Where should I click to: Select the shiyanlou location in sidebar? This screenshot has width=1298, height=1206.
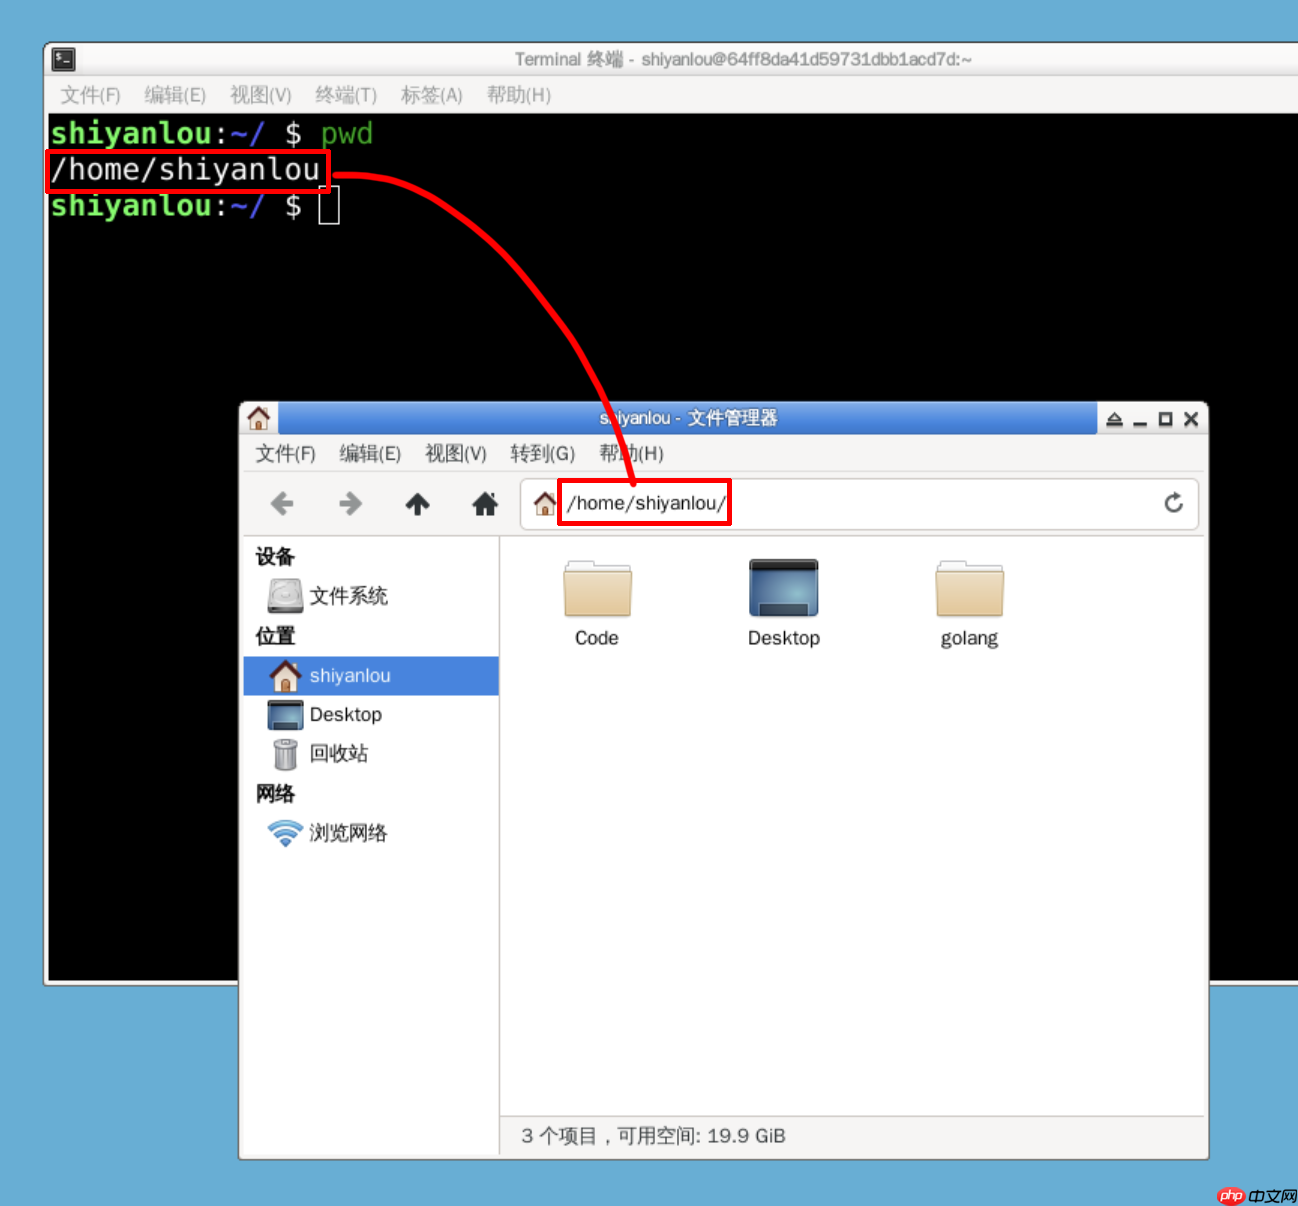point(350,675)
